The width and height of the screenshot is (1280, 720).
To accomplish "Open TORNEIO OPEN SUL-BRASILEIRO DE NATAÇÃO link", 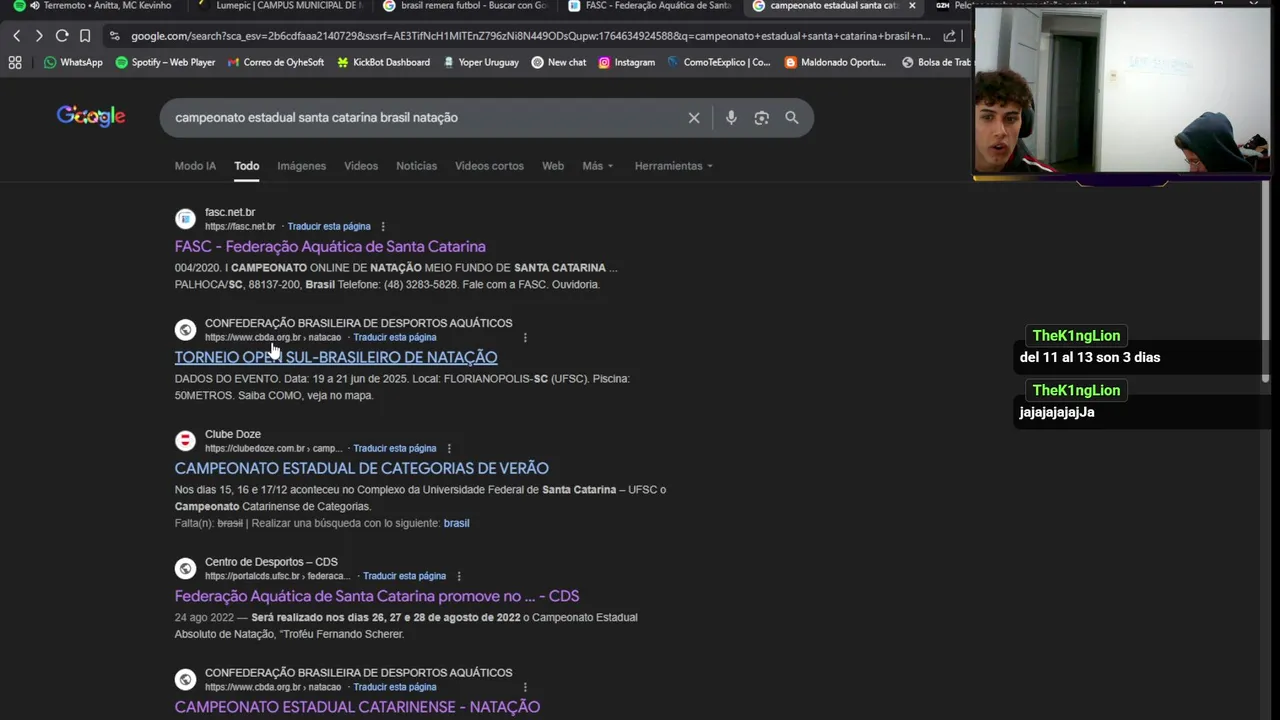I will (x=336, y=358).
